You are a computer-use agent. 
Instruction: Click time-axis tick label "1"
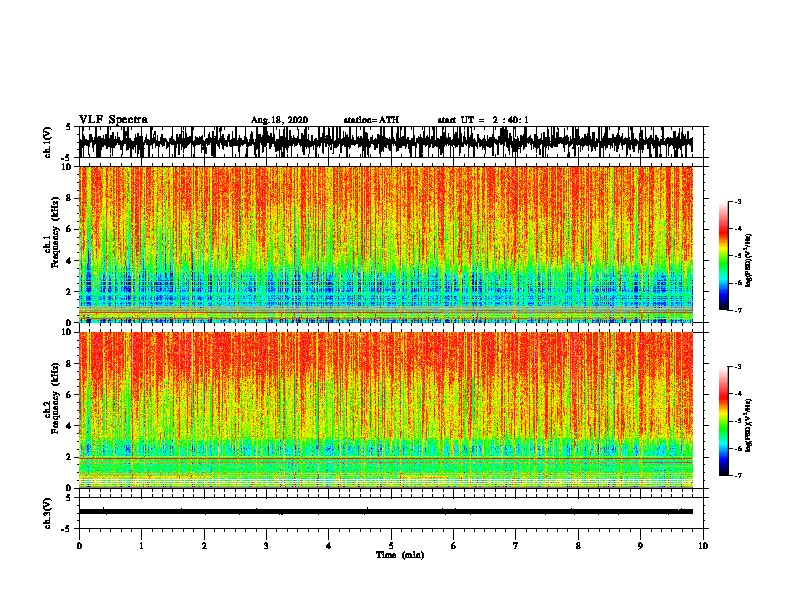click(x=141, y=546)
